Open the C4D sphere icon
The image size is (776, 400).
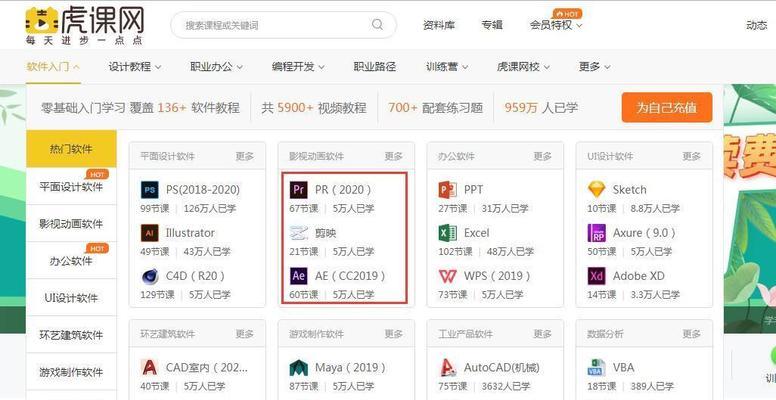click(149, 276)
